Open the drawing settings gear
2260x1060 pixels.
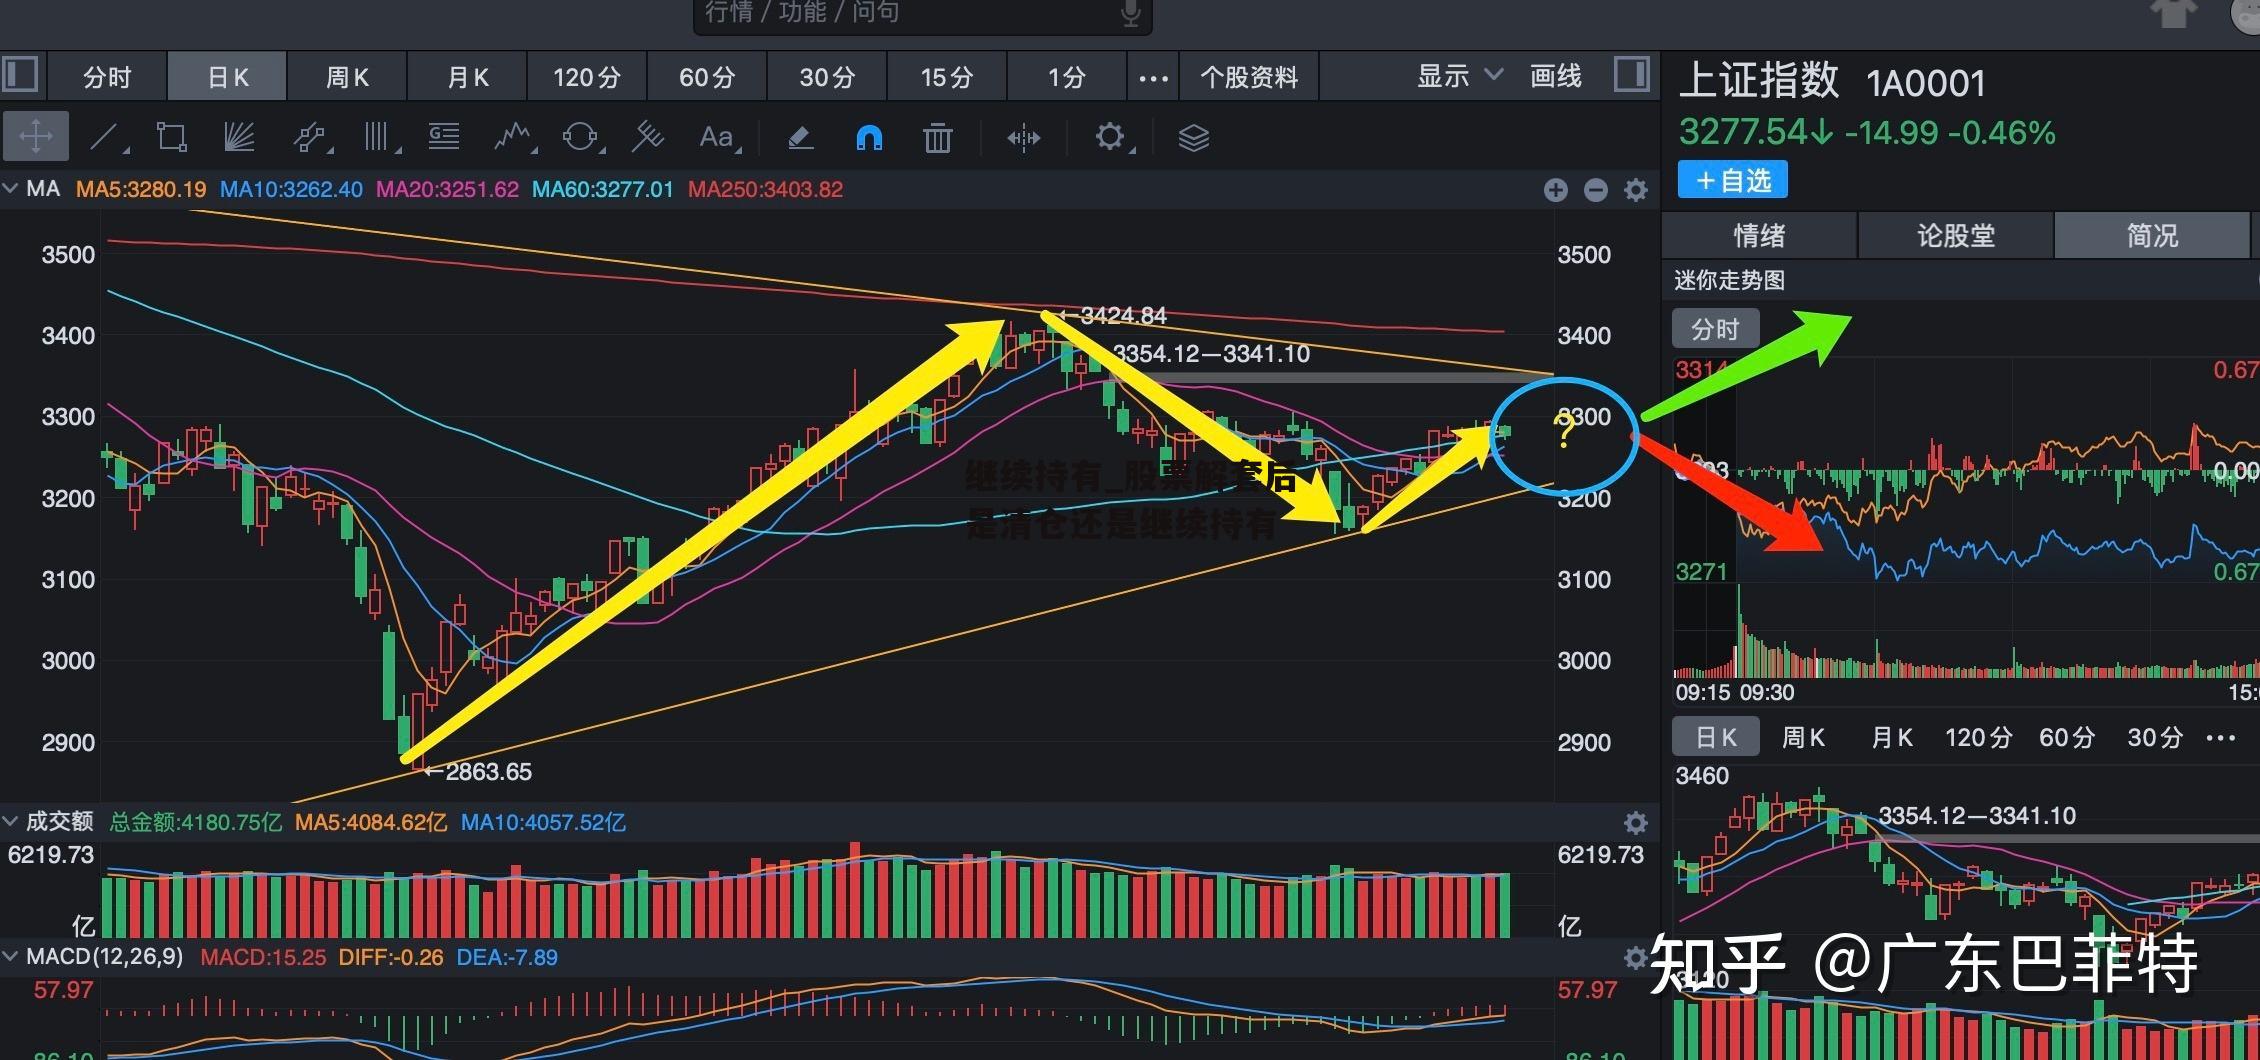(x=1111, y=137)
